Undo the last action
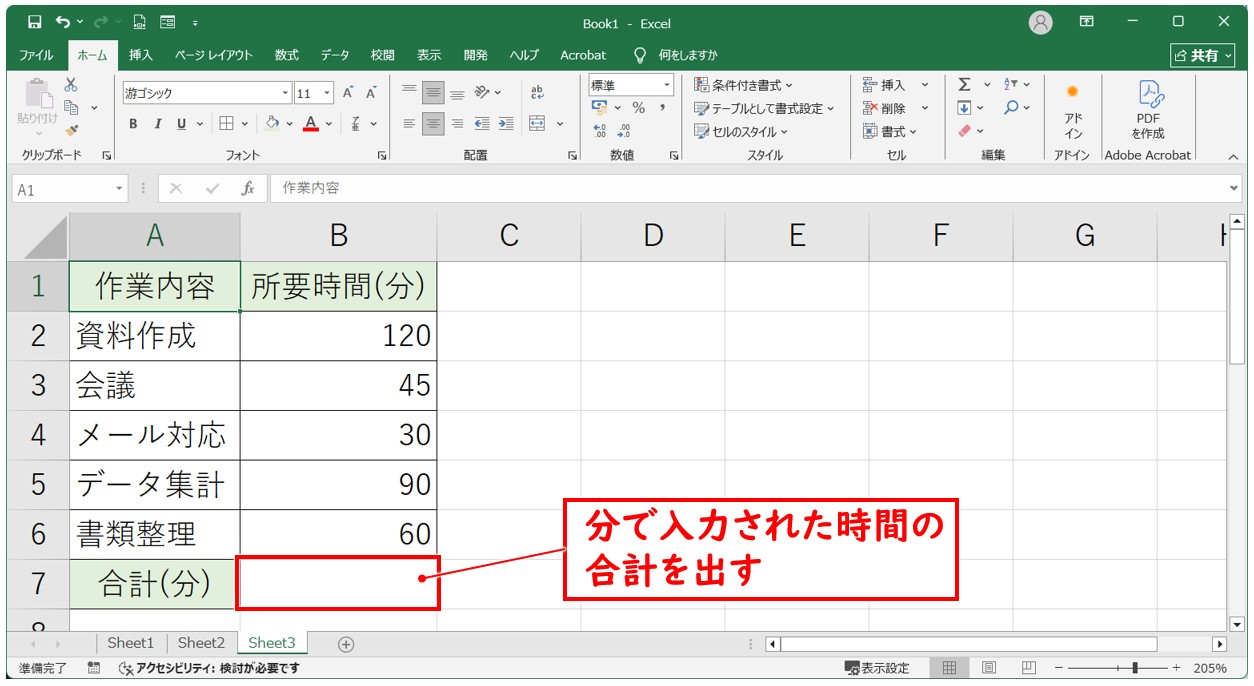The height and width of the screenshot is (686, 1254). [x=63, y=22]
